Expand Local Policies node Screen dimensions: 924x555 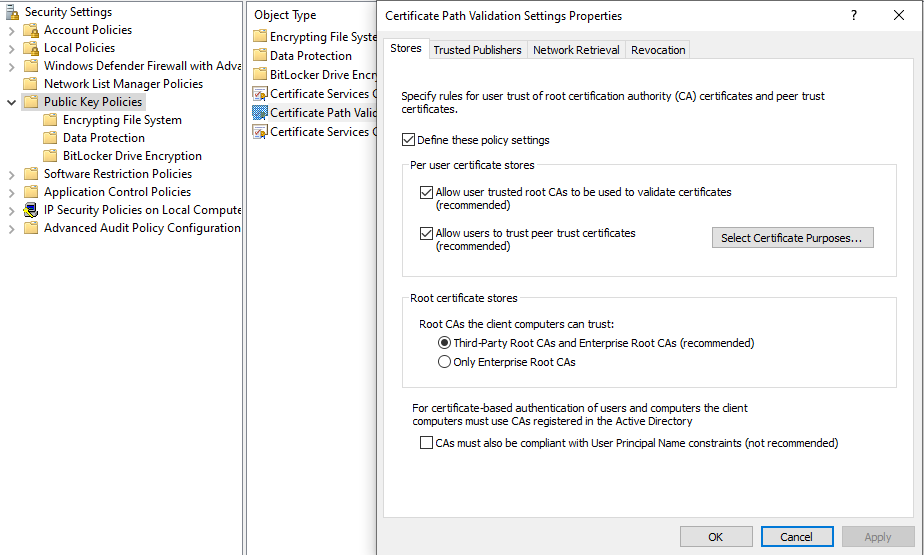tap(11, 49)
